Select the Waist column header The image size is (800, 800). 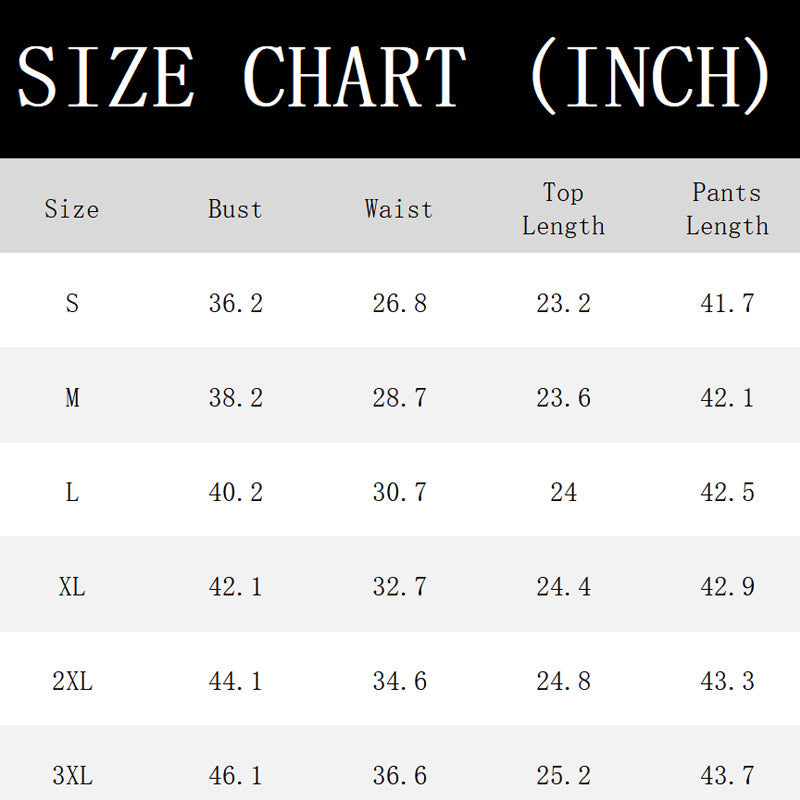[398, 209]
